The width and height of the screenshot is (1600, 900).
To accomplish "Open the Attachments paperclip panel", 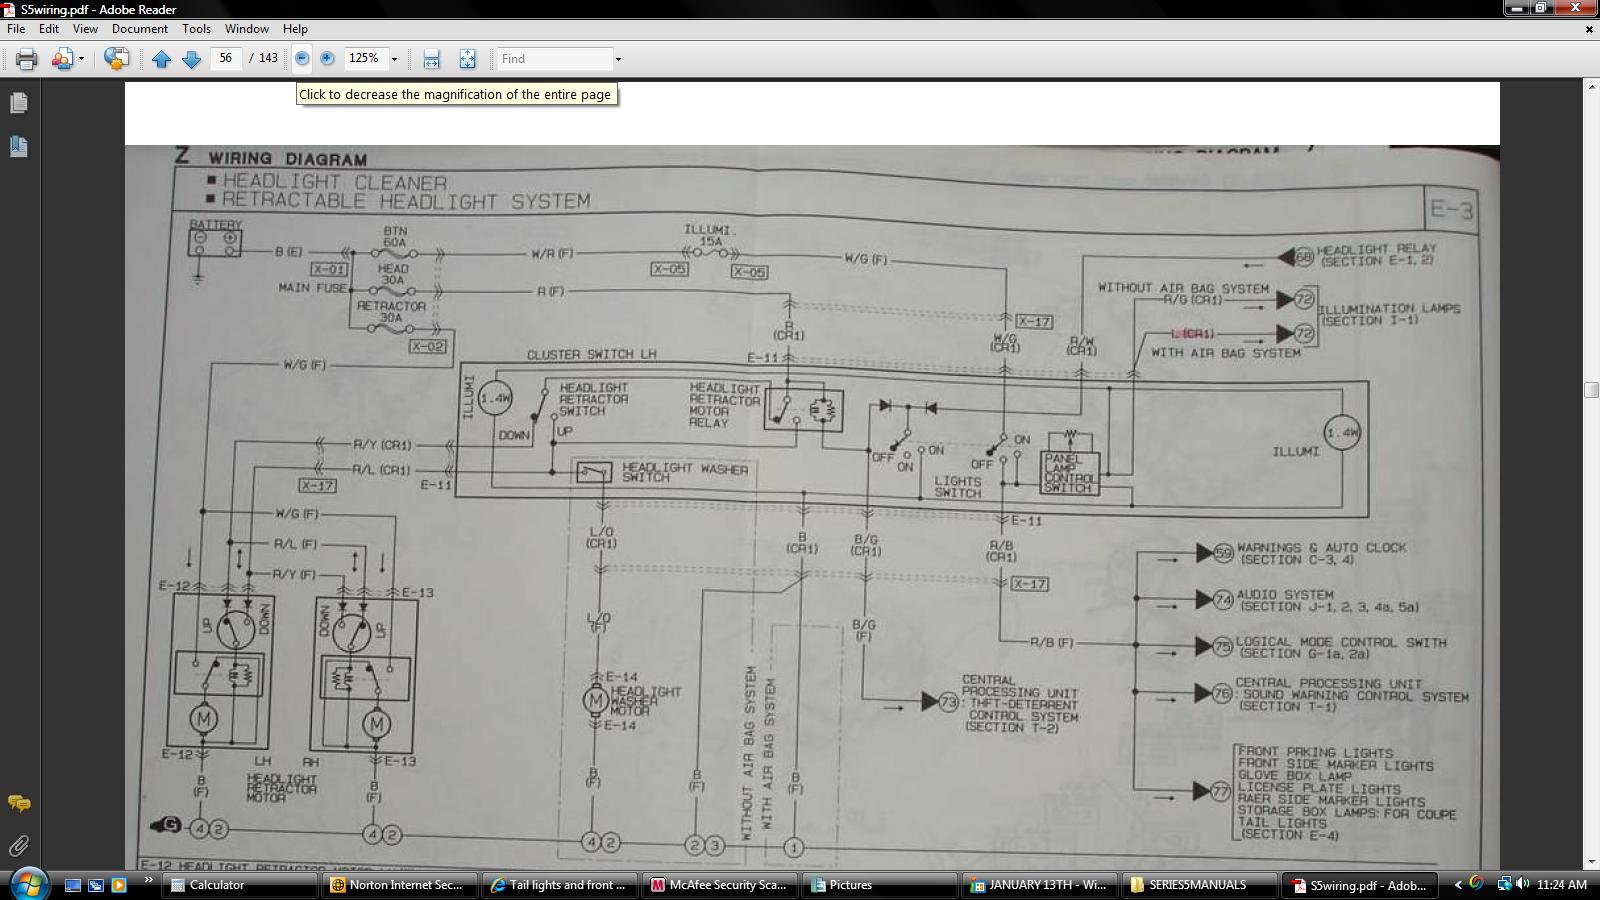I will click(x=18, y=846).
